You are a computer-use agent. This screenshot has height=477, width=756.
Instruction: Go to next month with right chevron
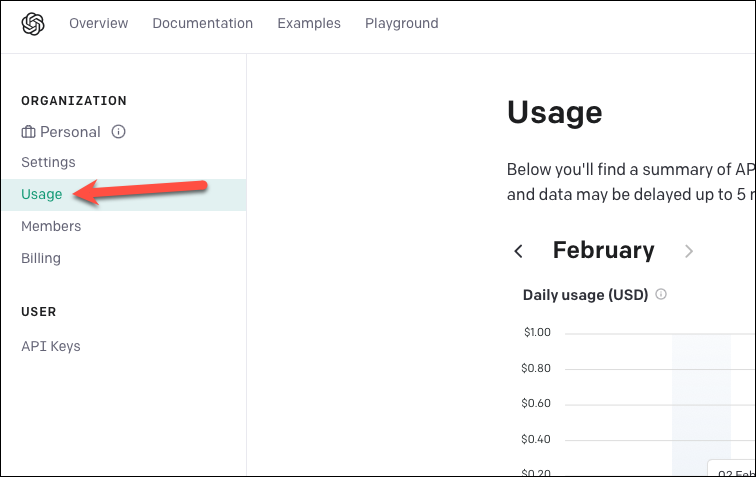point(688,251)
